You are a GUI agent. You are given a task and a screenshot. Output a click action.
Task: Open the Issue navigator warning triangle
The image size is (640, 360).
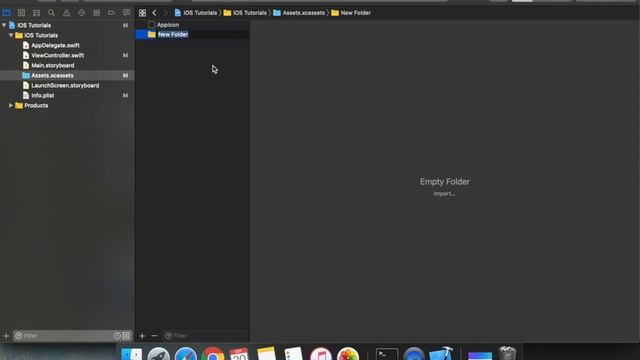coord(67,13)
